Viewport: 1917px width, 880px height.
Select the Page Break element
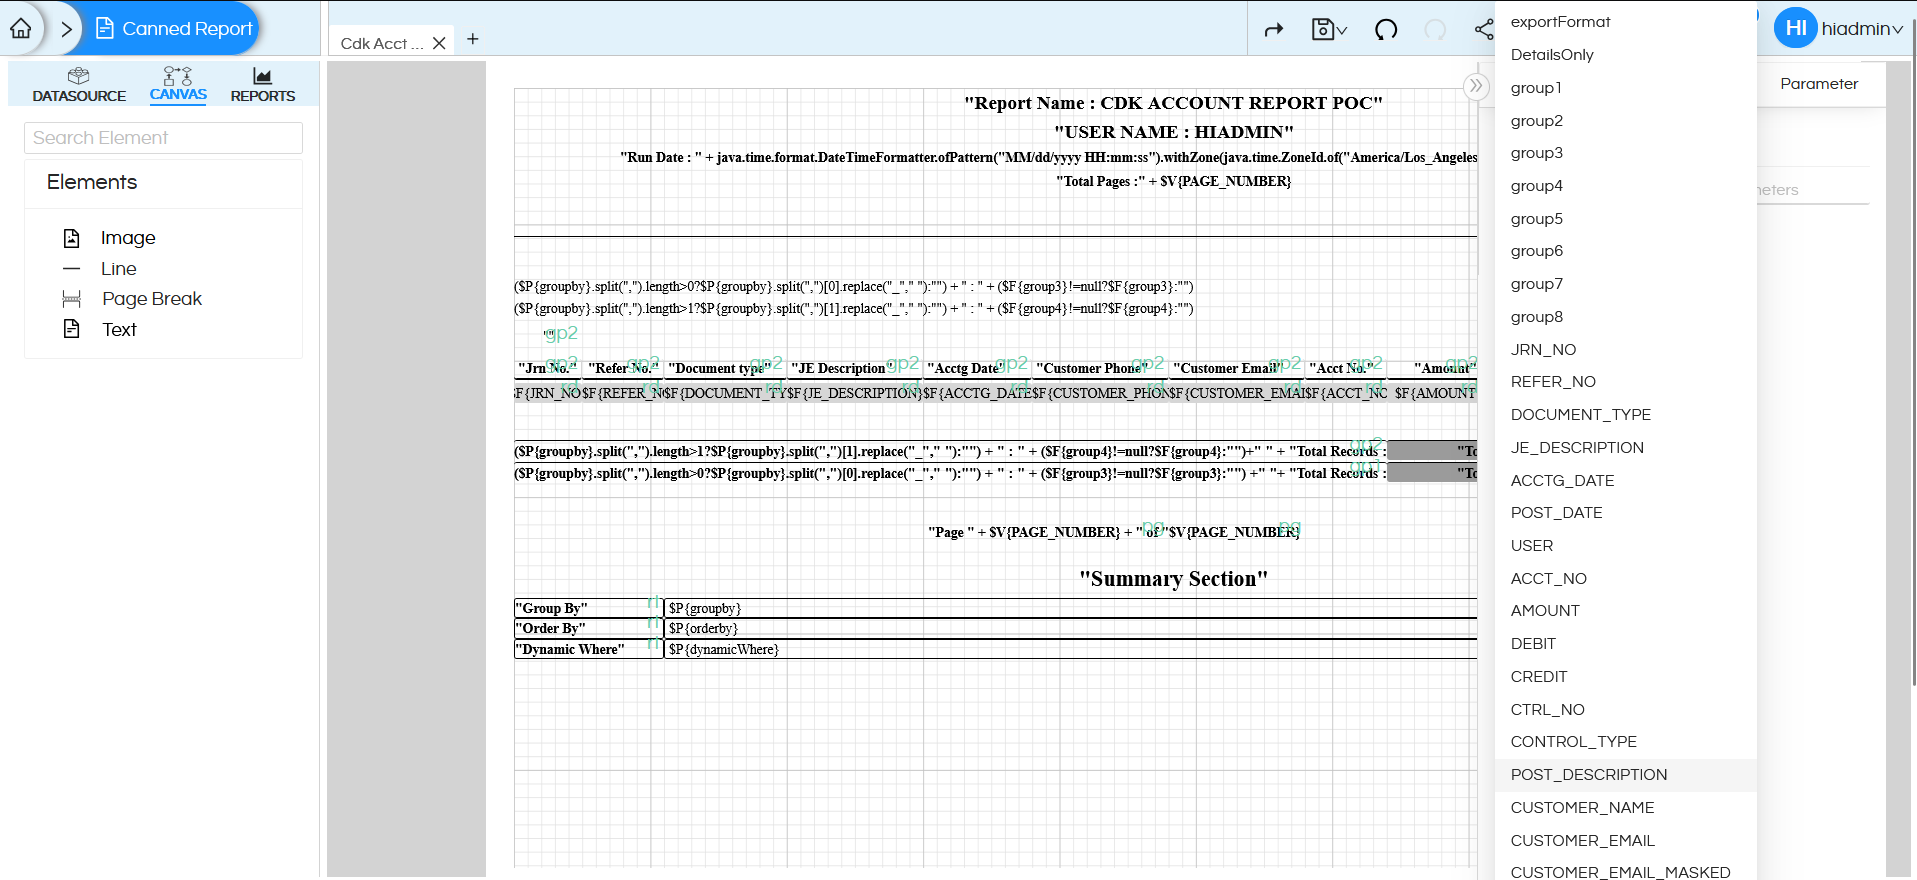click(151, 299)
